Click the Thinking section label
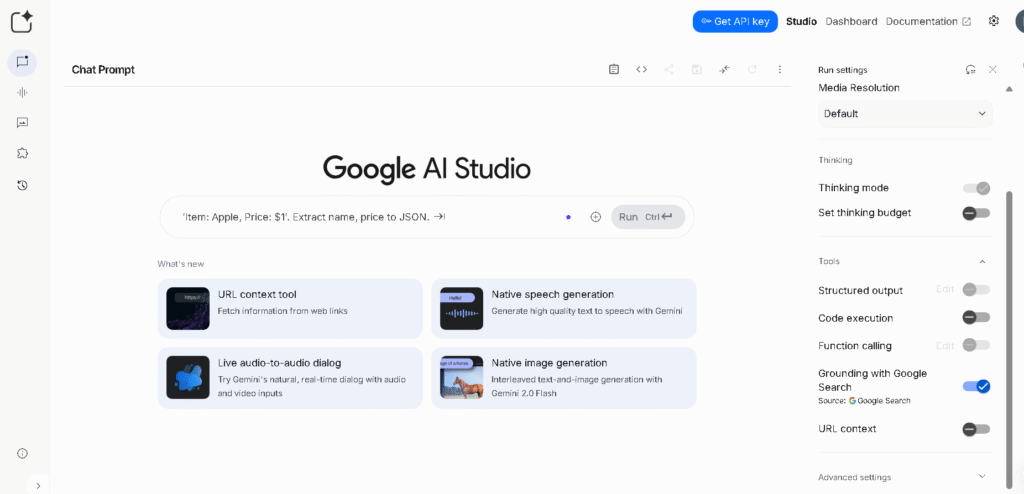 (x=835, y=160)
